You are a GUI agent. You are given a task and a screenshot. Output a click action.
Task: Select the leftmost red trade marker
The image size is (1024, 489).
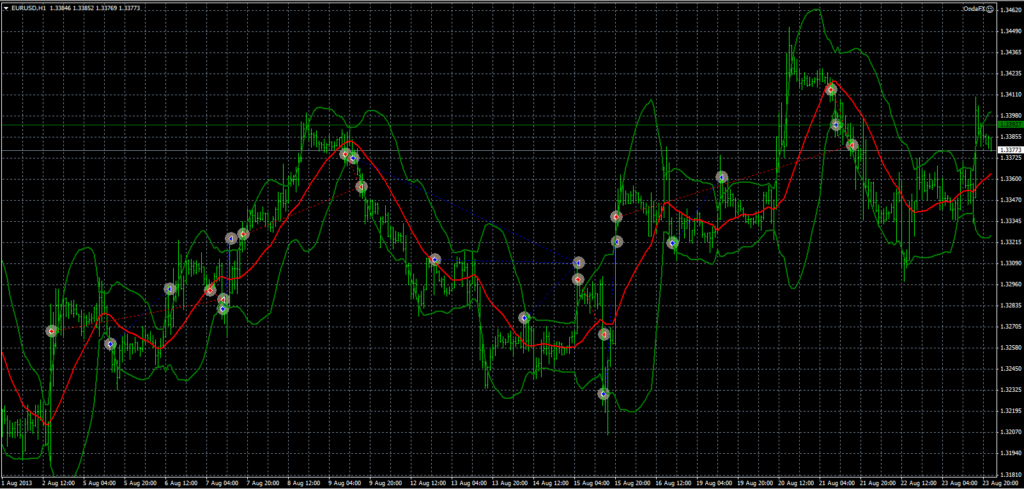[52, 330]
